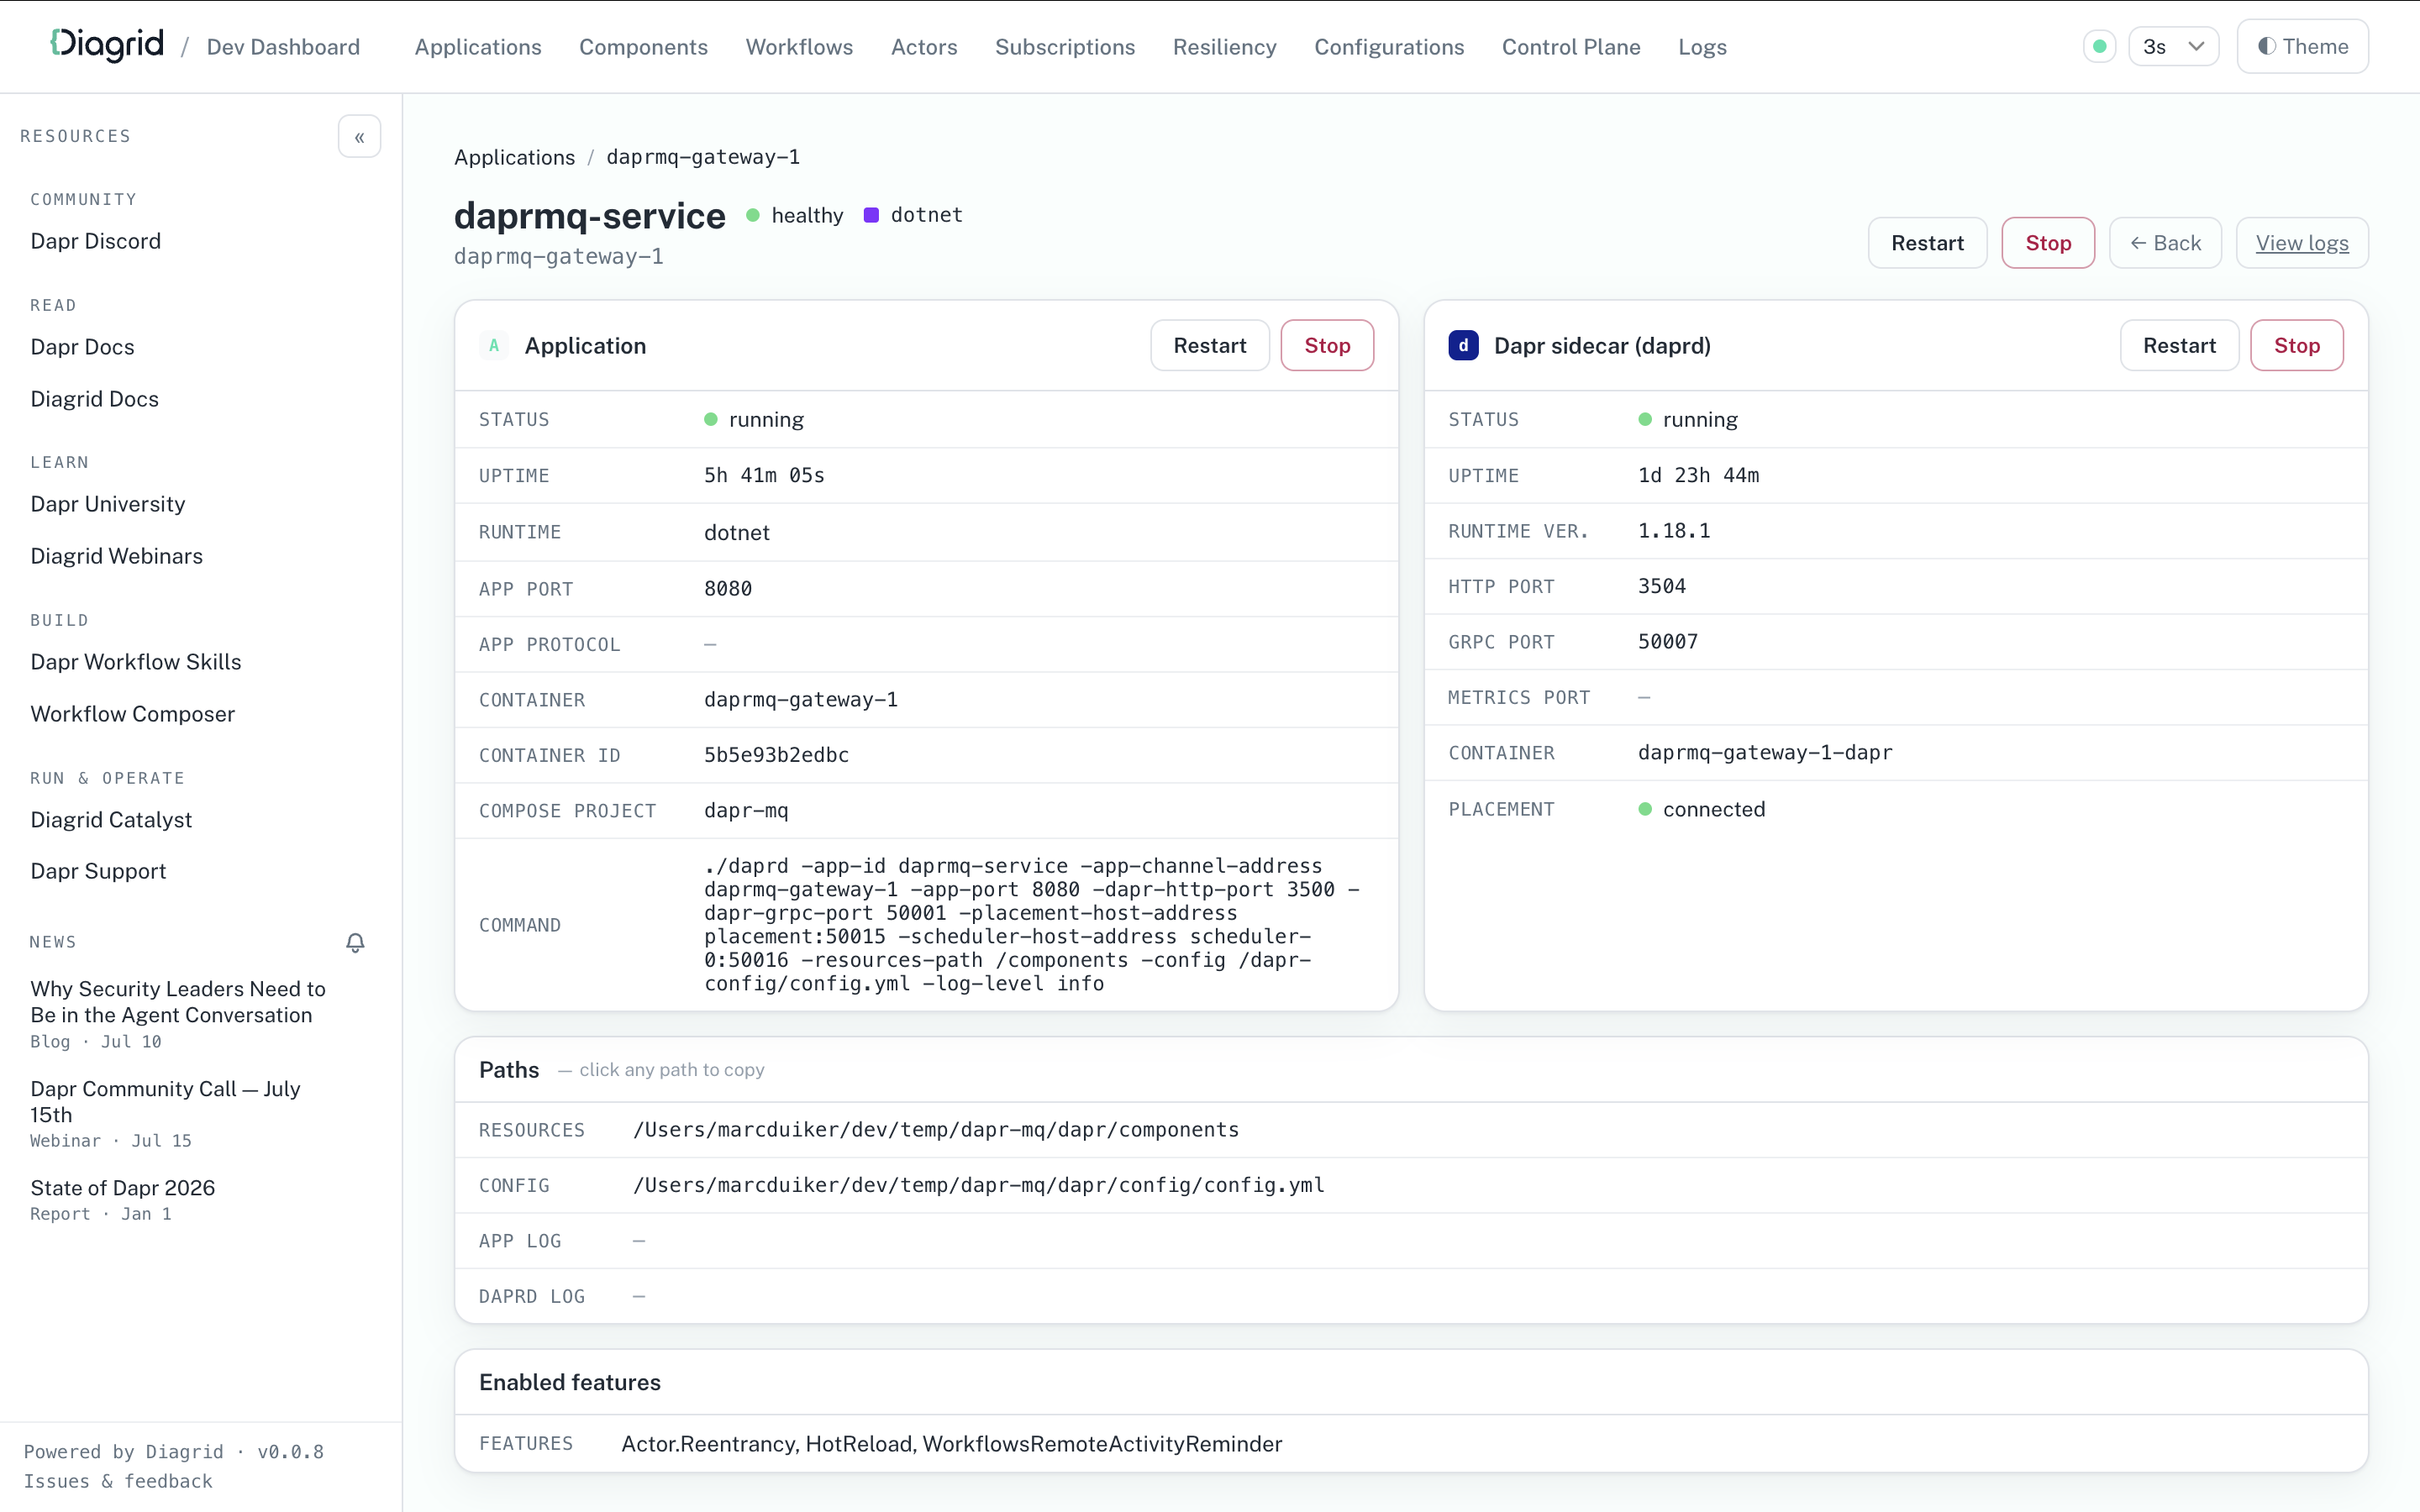Screen dimensions: 2420x1512
Task: Restart the Dapr sidecar
Action: click(2179, 345)
